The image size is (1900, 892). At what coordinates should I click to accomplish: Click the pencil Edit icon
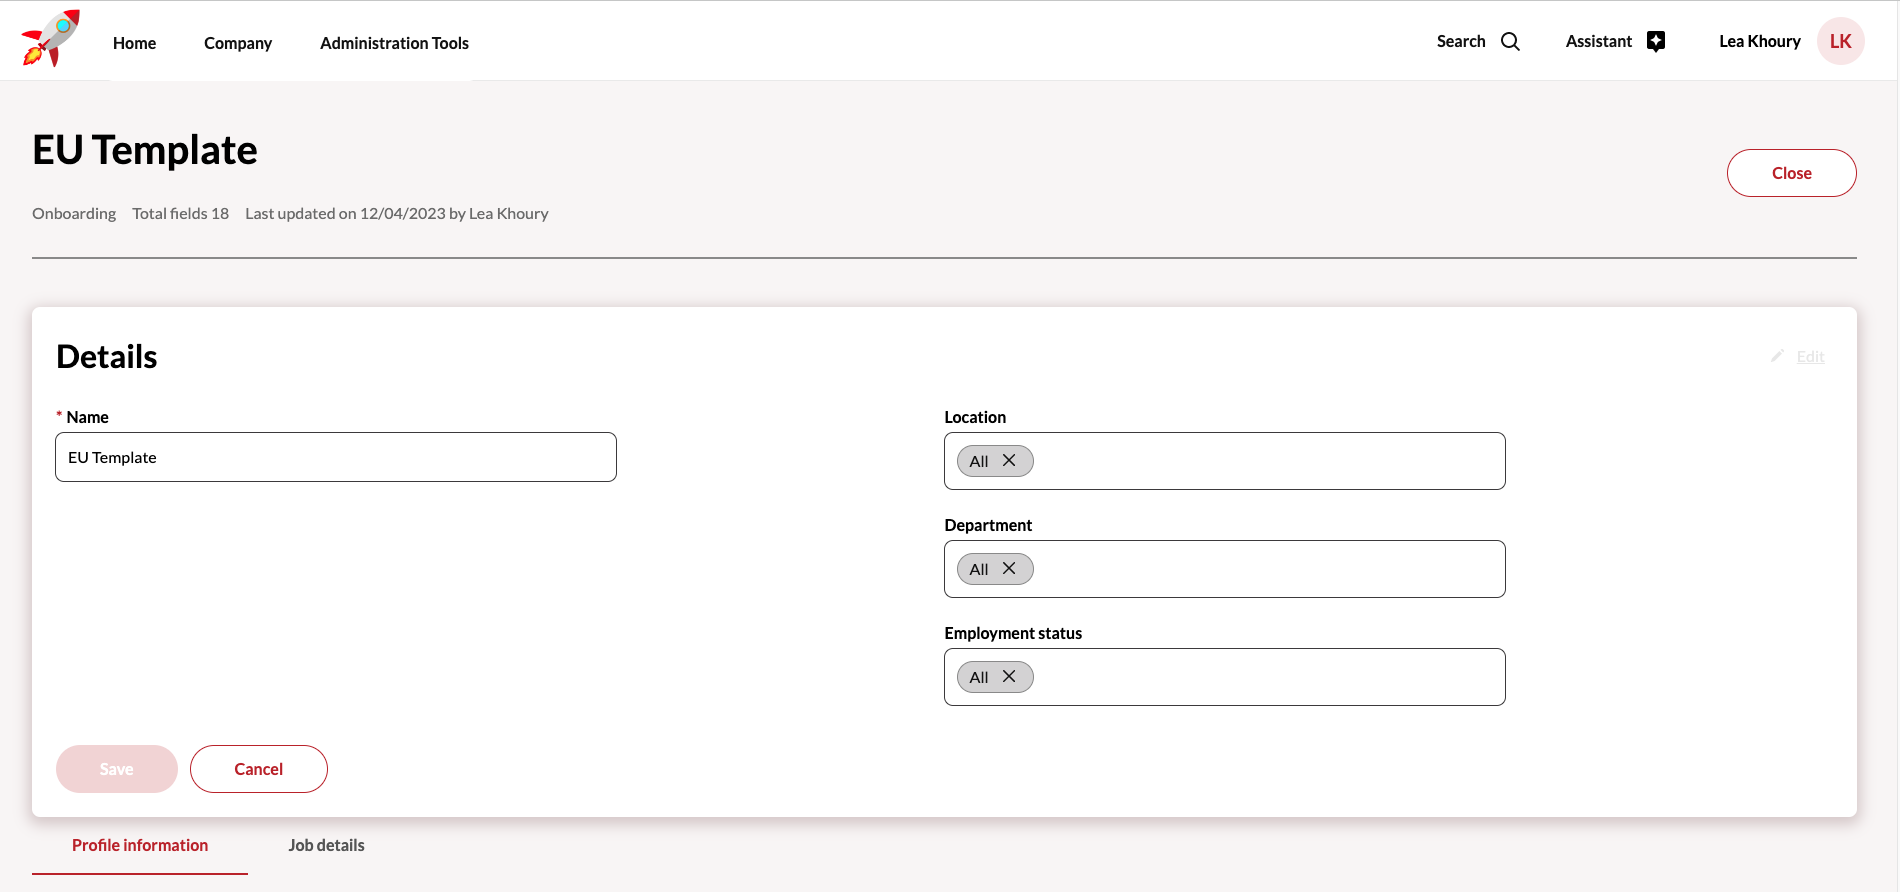[1777, 356]
